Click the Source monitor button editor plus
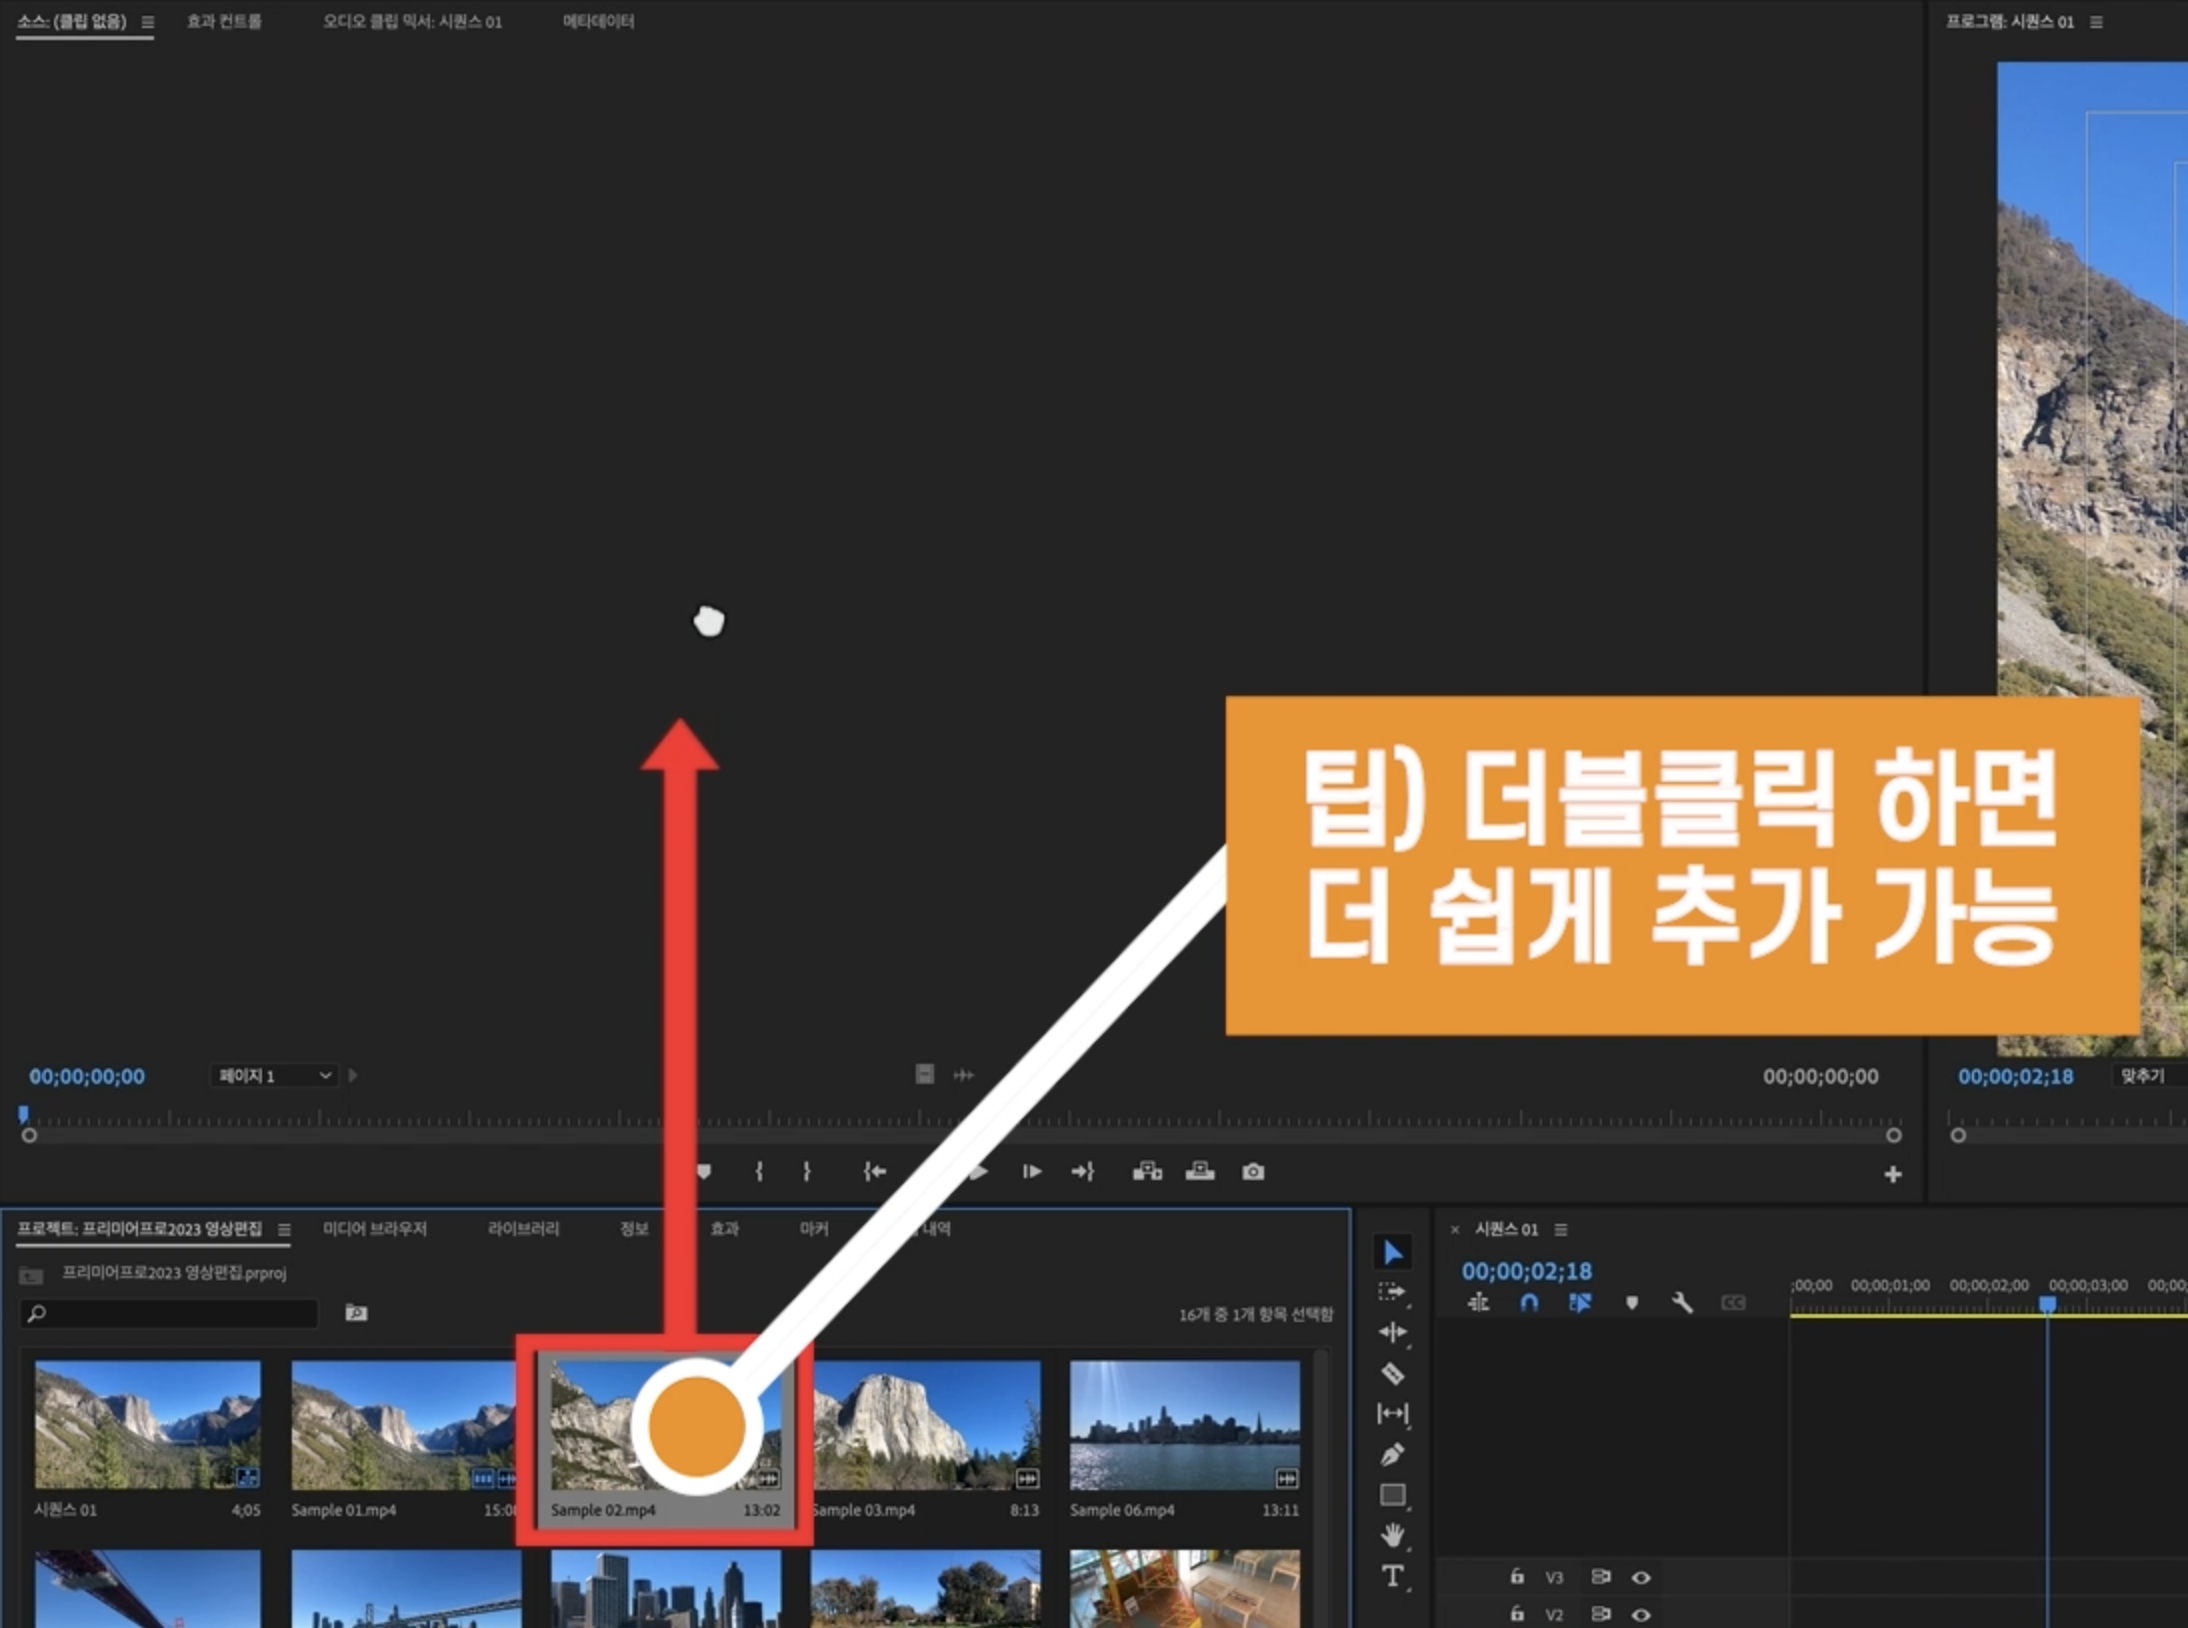 (1892, 1174)
